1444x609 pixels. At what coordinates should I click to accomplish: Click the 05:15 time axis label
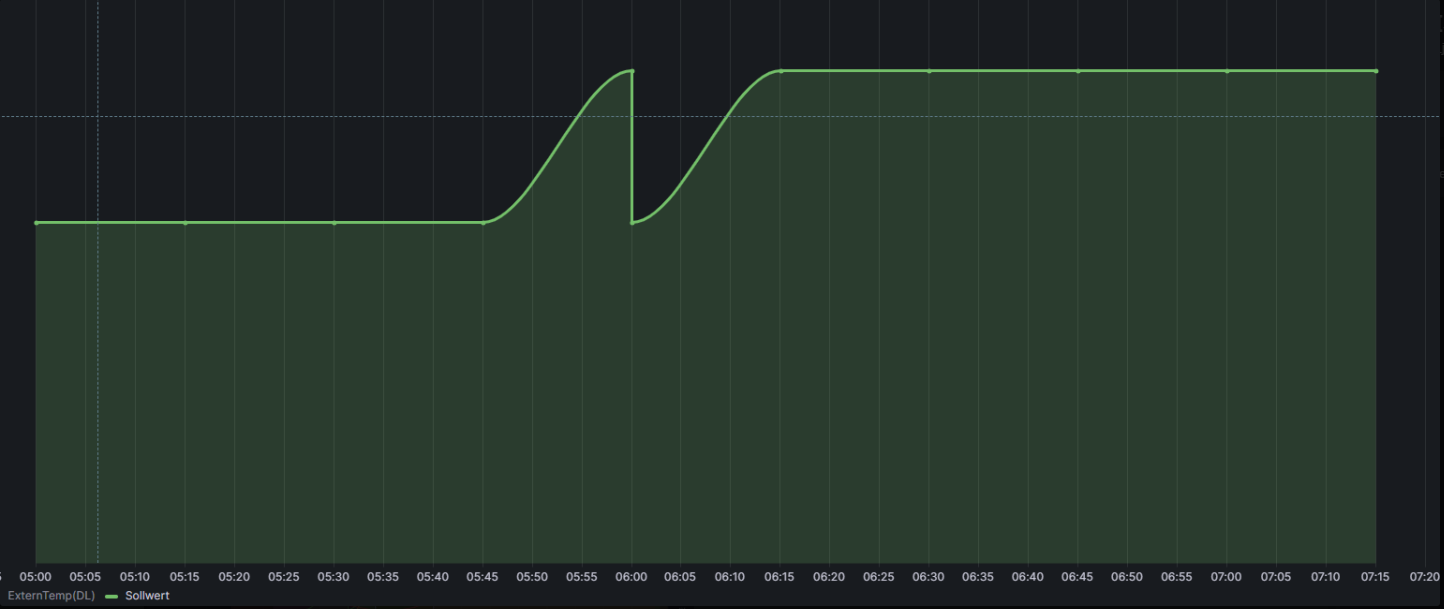[x=185, y=577]
